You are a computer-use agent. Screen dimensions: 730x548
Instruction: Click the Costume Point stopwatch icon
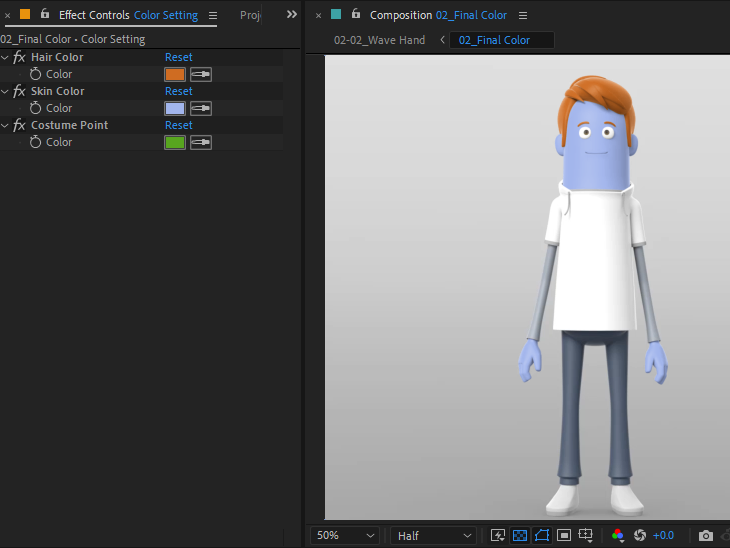click(35, 142)
